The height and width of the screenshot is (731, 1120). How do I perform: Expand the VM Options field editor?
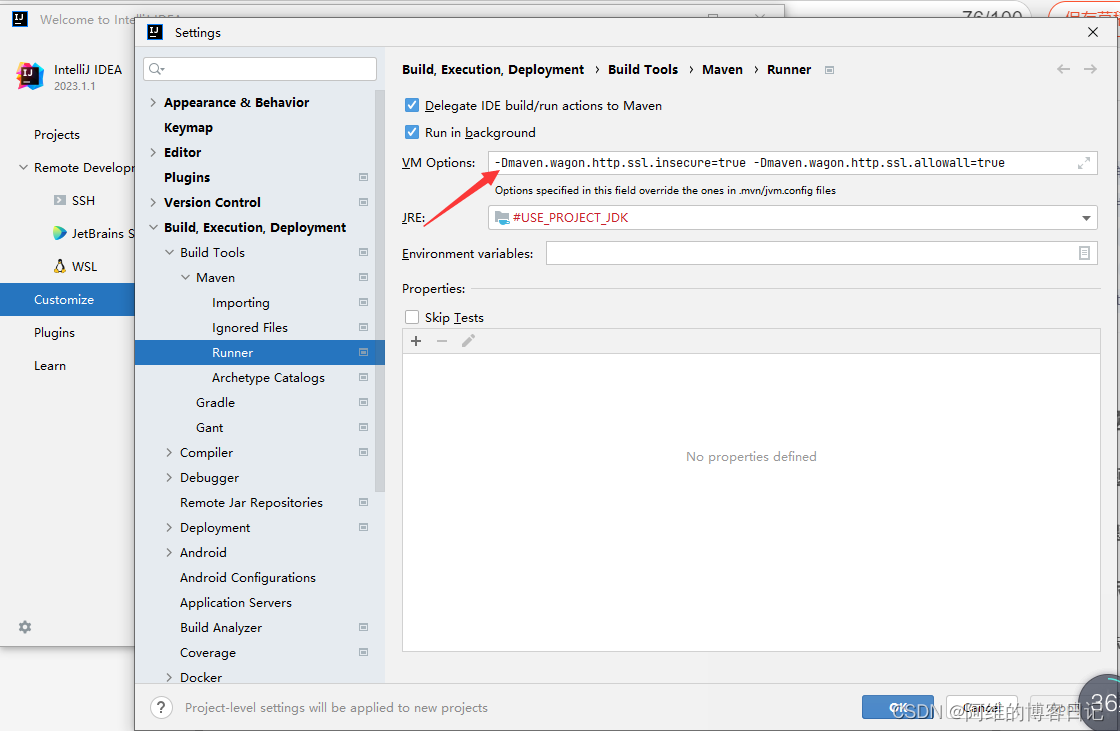coord(1084,163)
